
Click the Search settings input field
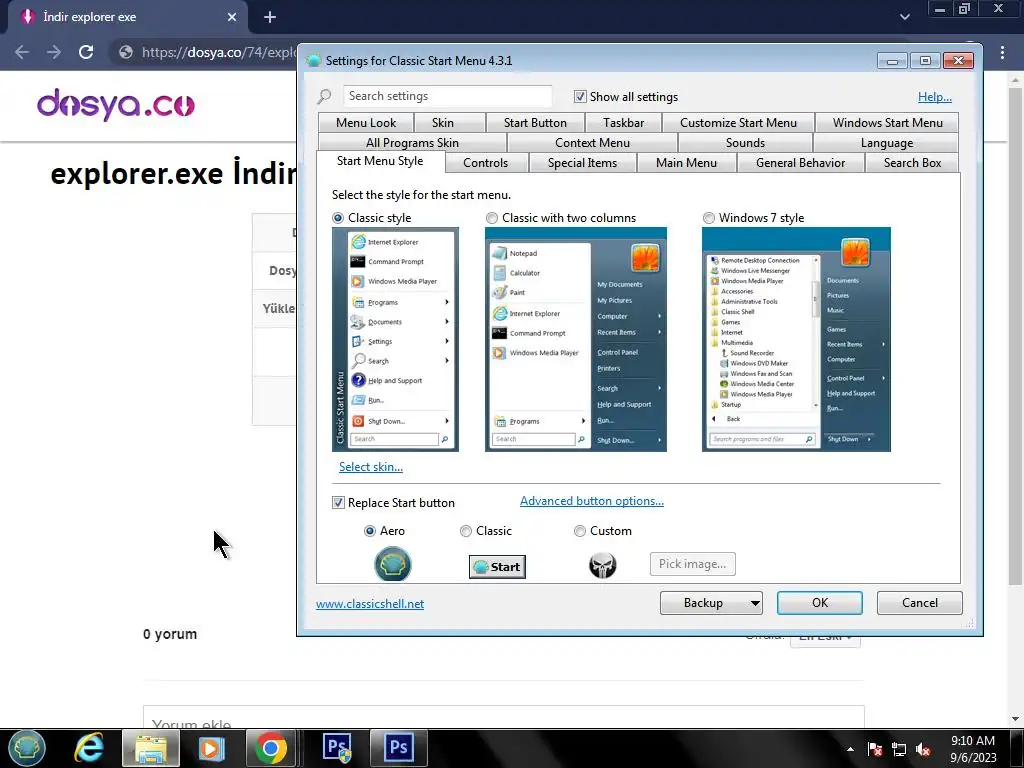447,96
